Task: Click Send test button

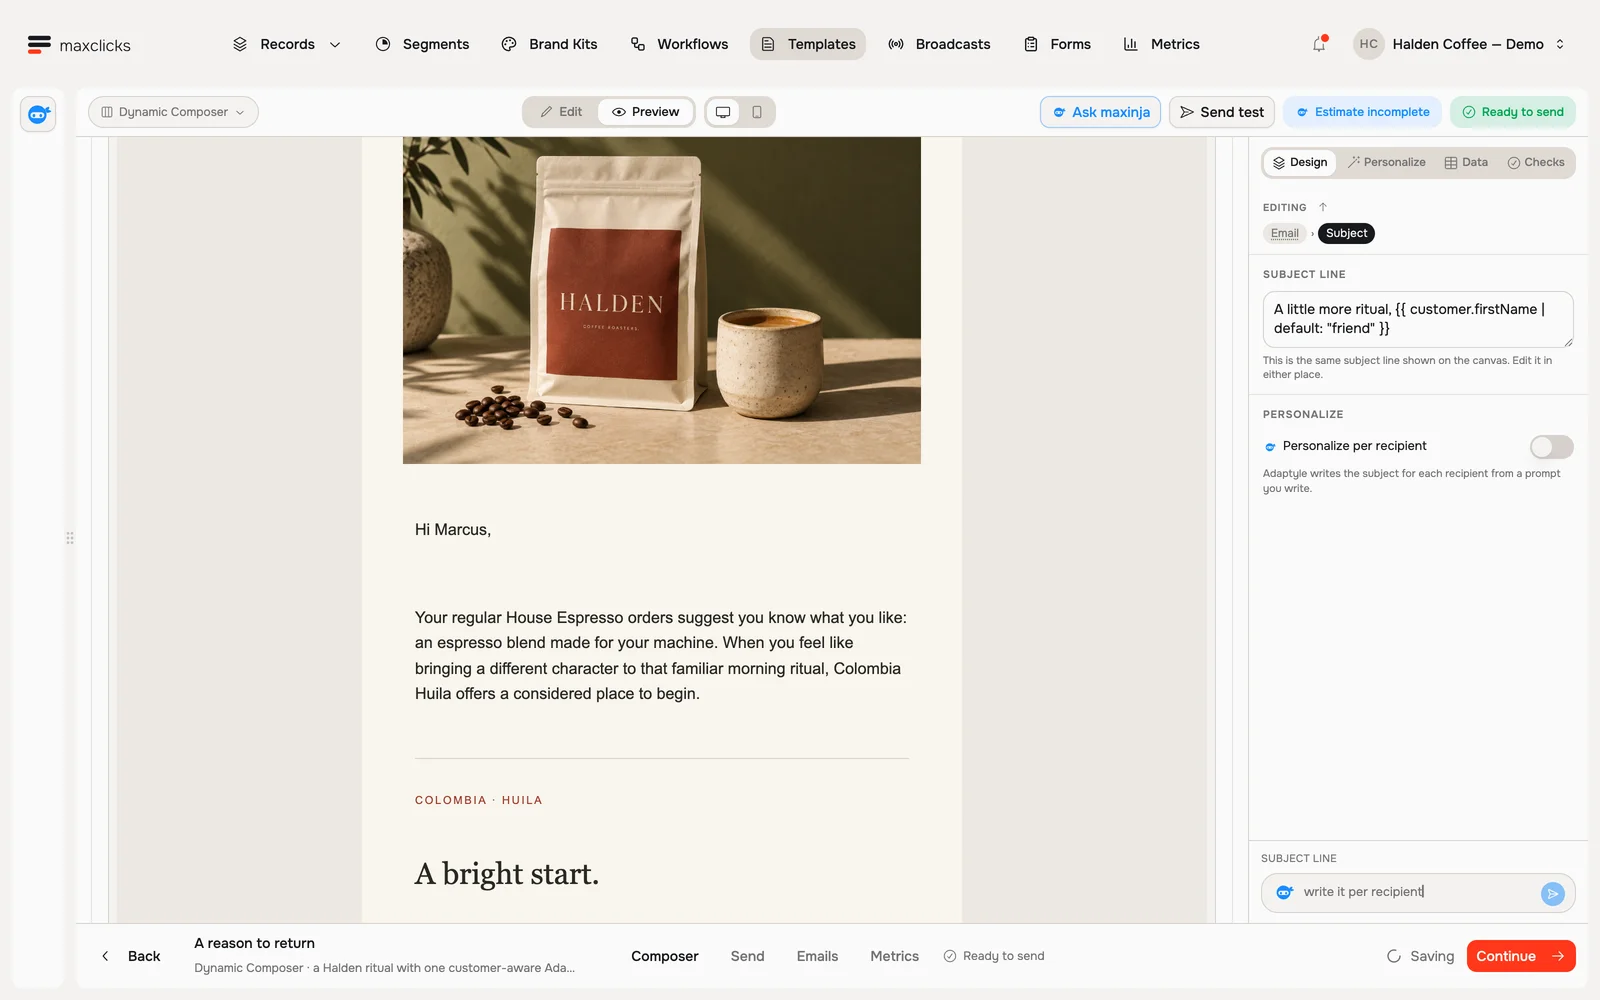Action: [1221, 112]
